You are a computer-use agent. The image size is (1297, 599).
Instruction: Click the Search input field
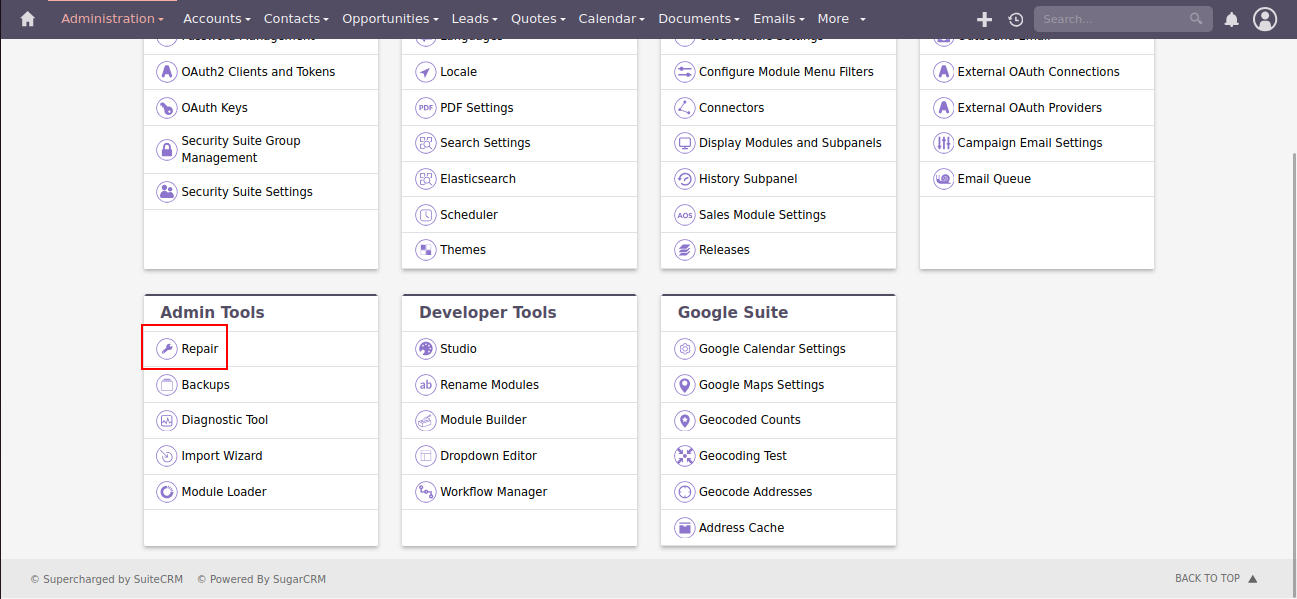click(1110, 19)
